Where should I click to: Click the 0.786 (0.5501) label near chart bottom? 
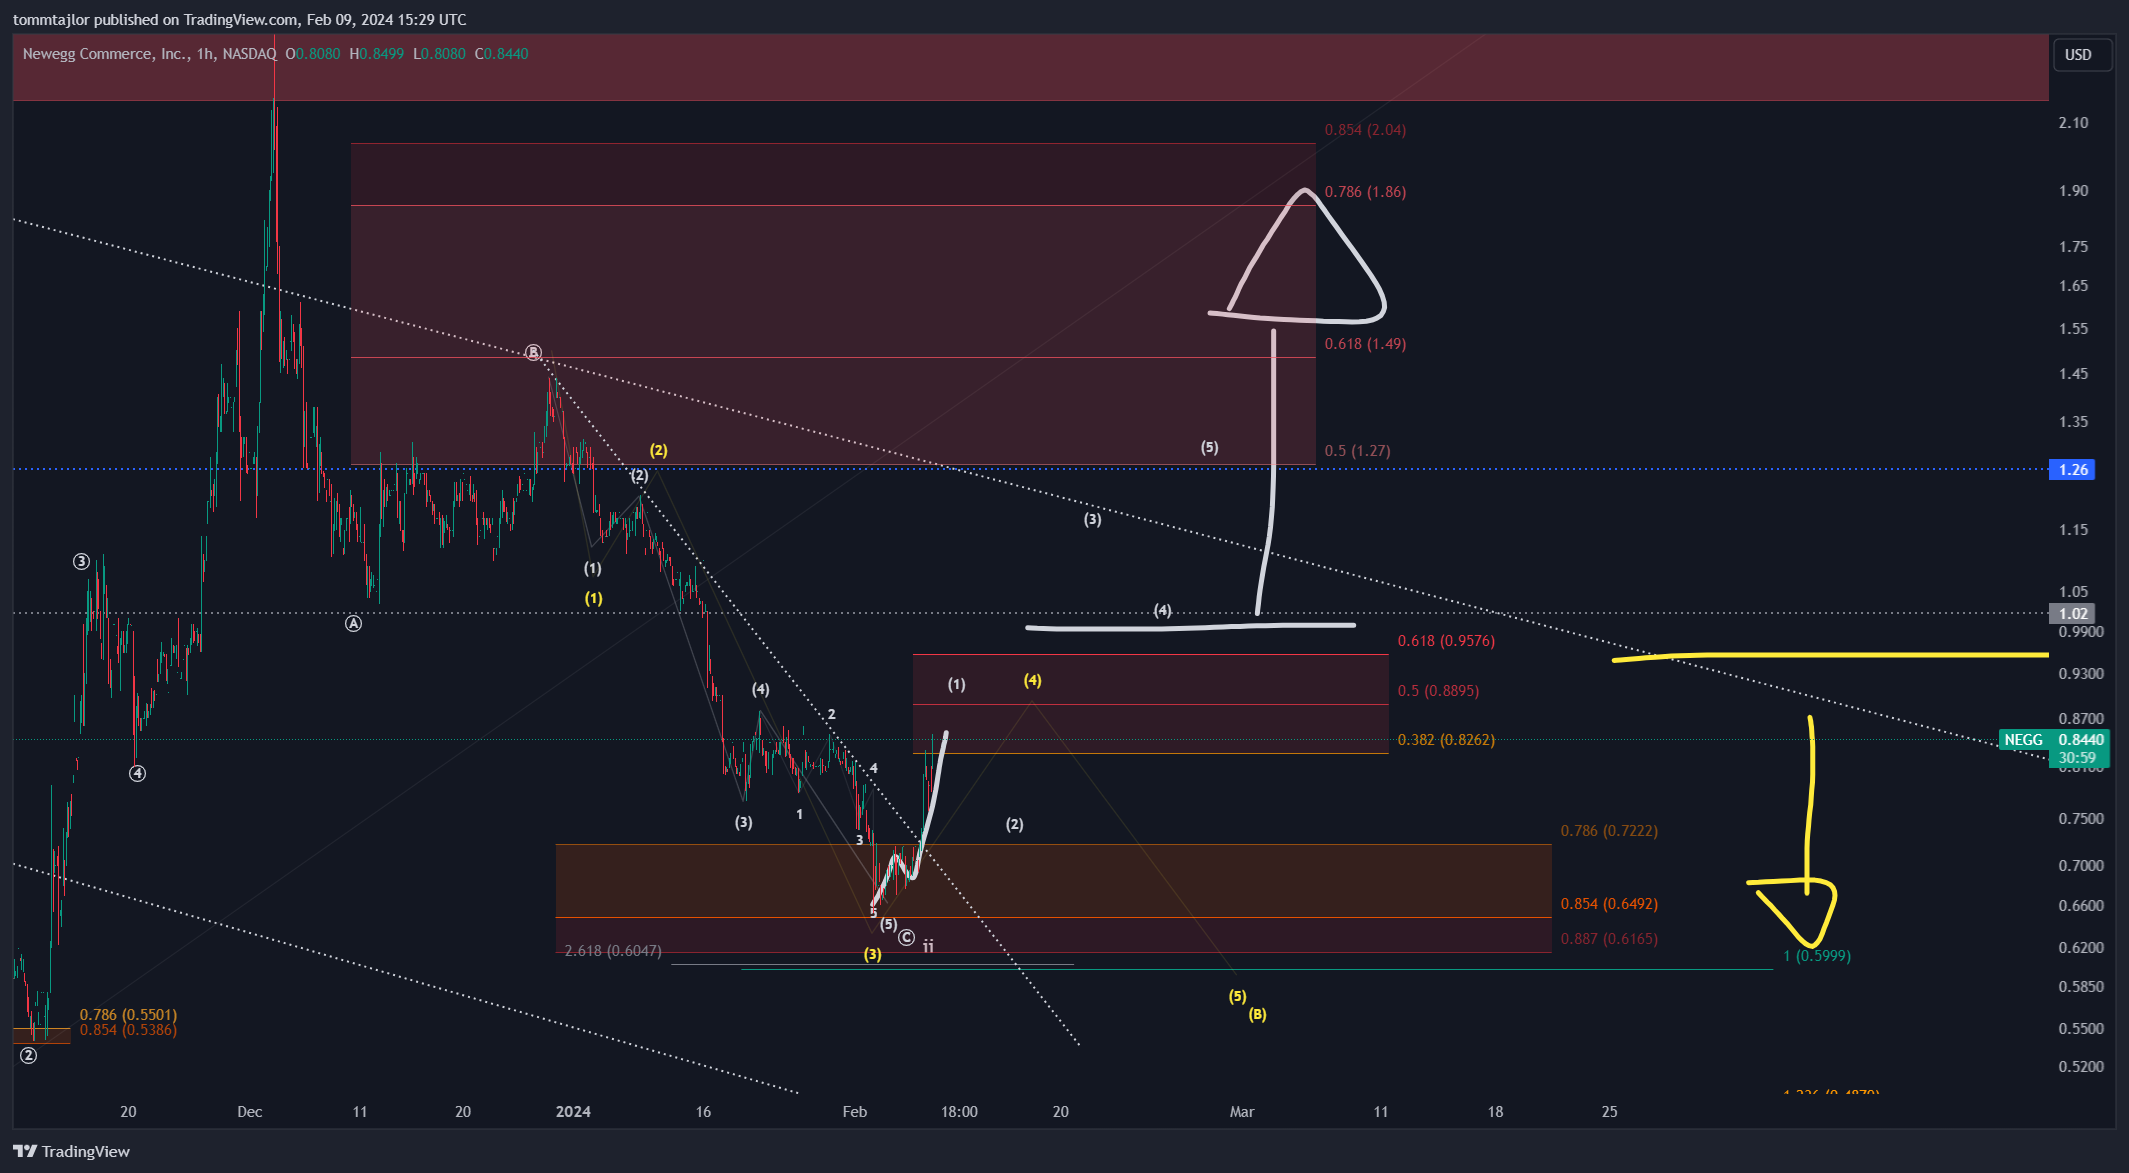[x=128, y=1015]
